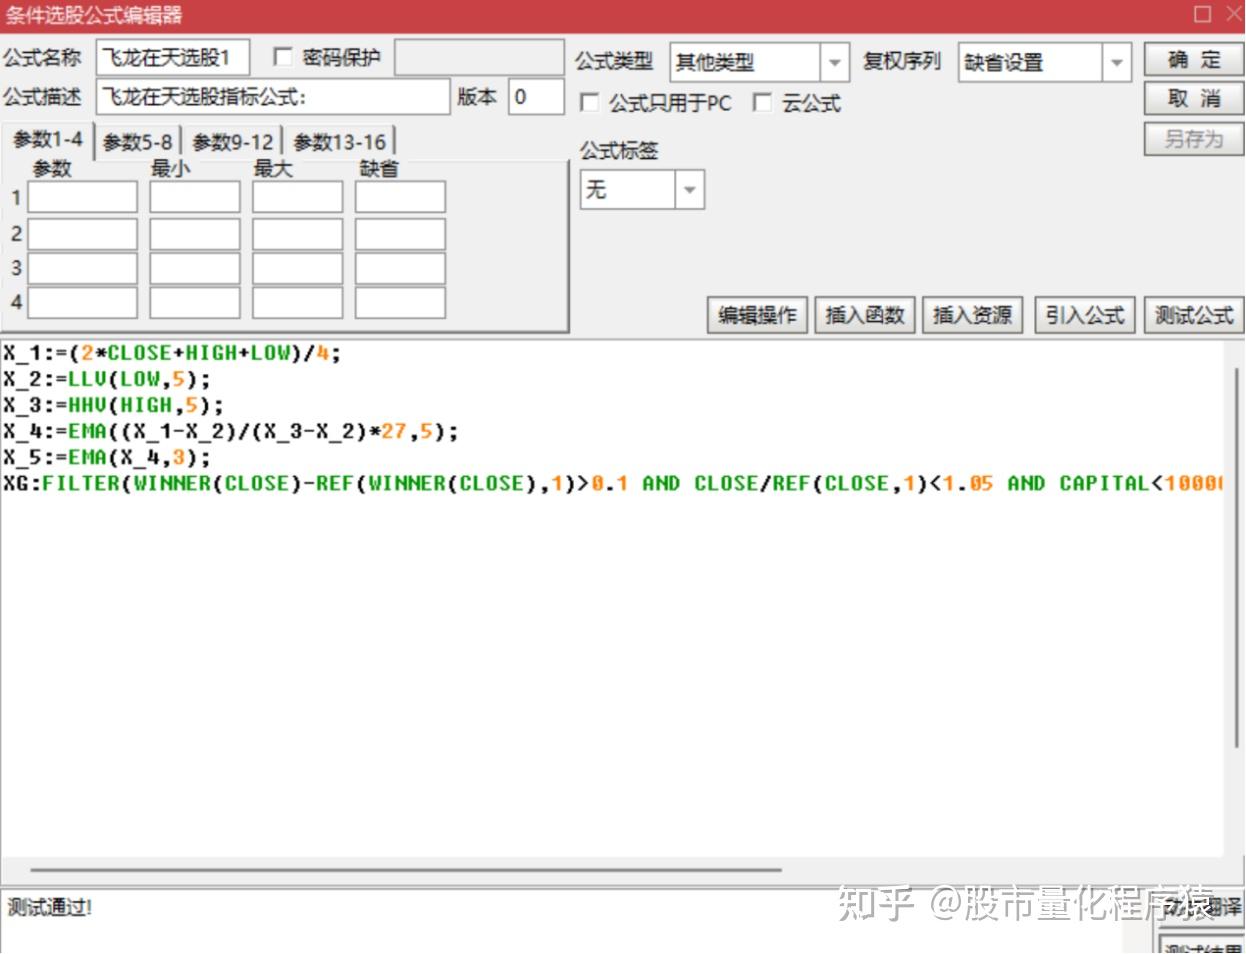Image resolution: width=1246 pixels, height=954 pixels.
Task: Click vertical scrollbar of the code editor
Action: 1235,555
